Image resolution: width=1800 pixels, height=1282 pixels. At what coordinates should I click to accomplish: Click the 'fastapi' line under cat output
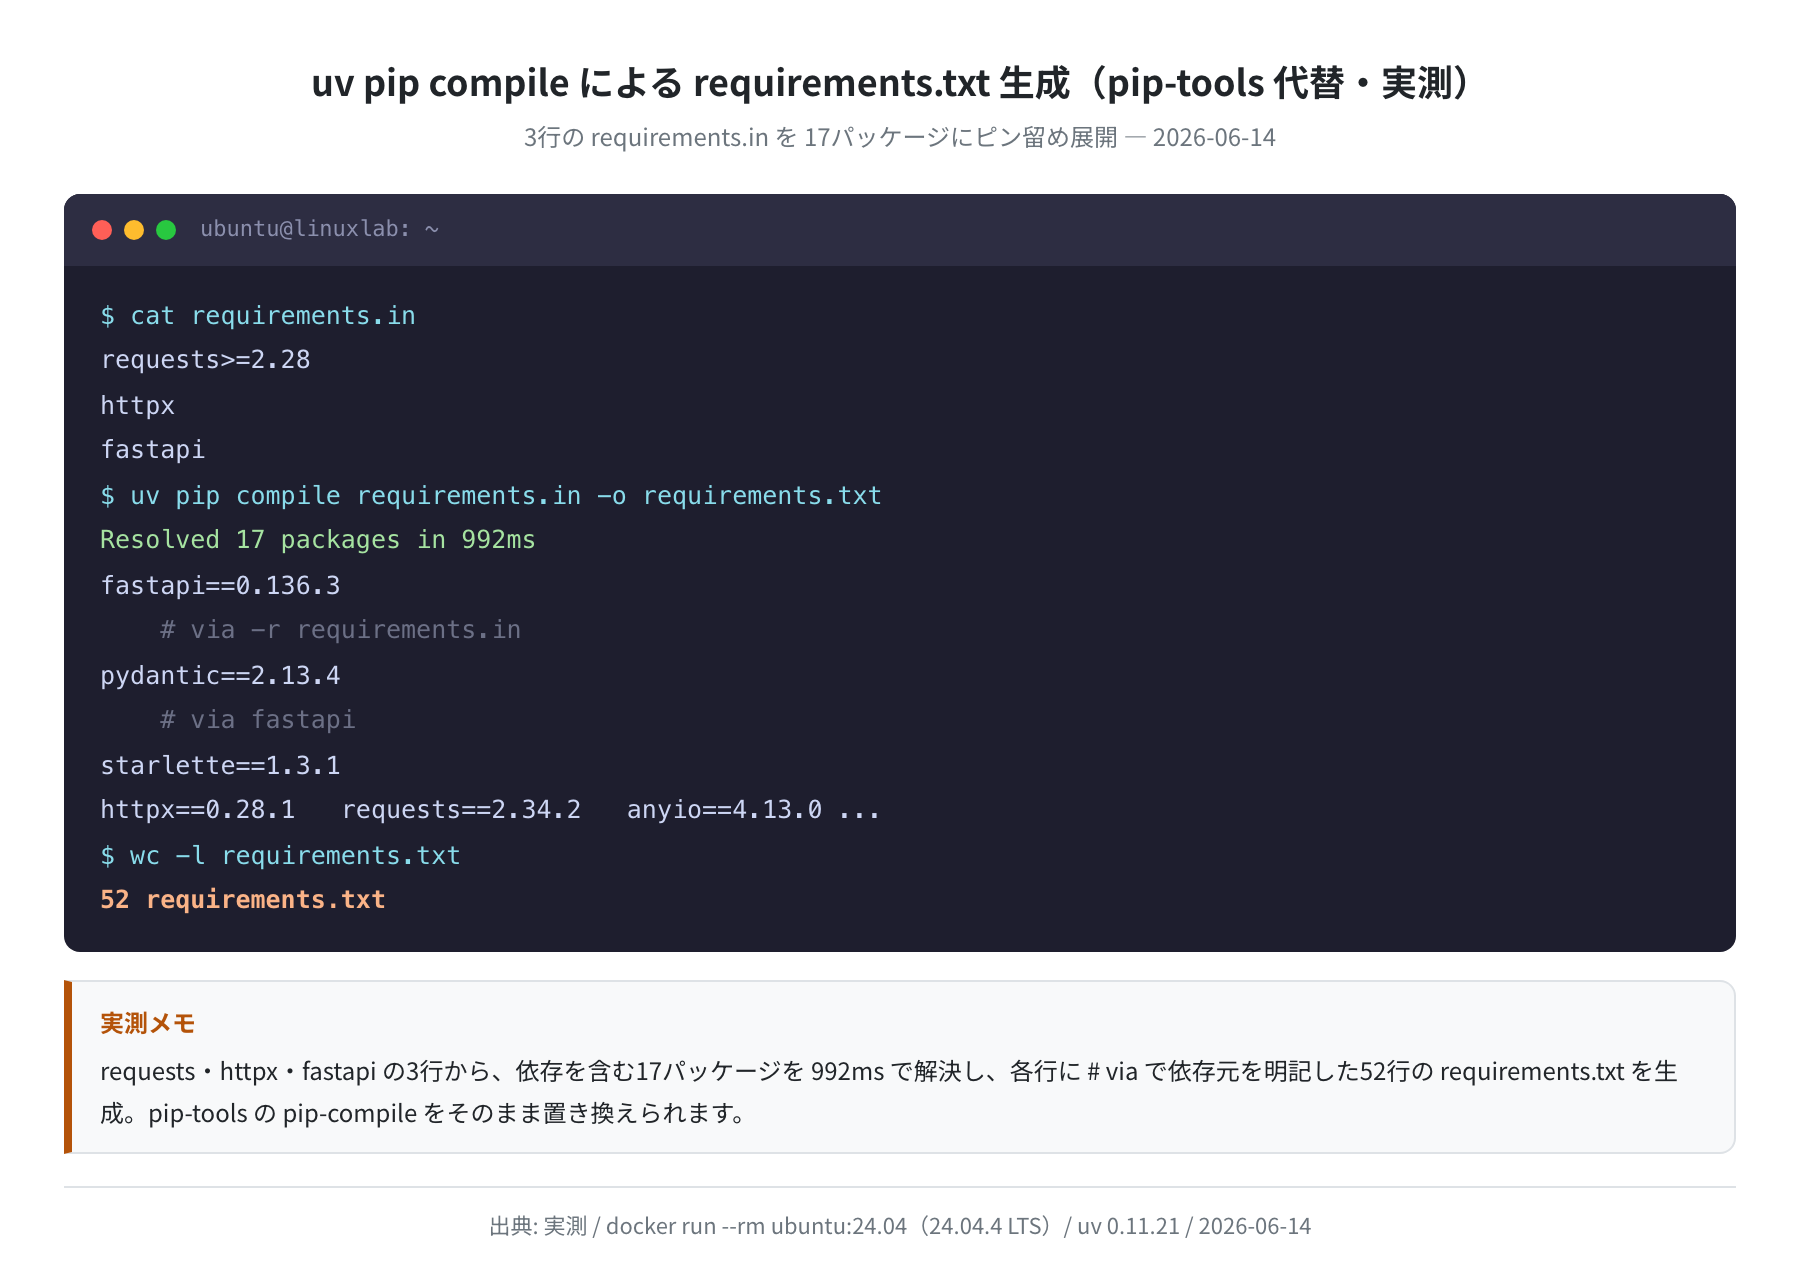pos(152,450)
